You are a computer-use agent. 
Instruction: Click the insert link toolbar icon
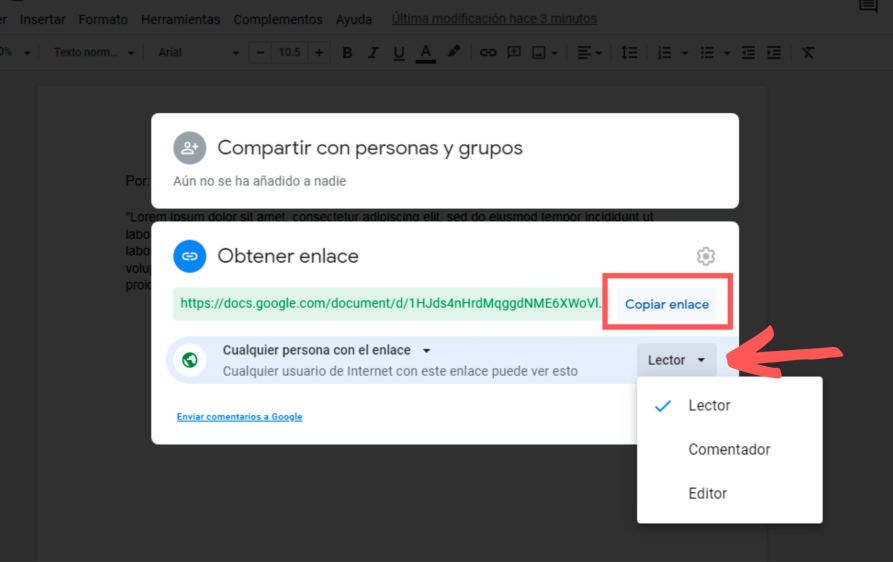click(x=488, y=53)
